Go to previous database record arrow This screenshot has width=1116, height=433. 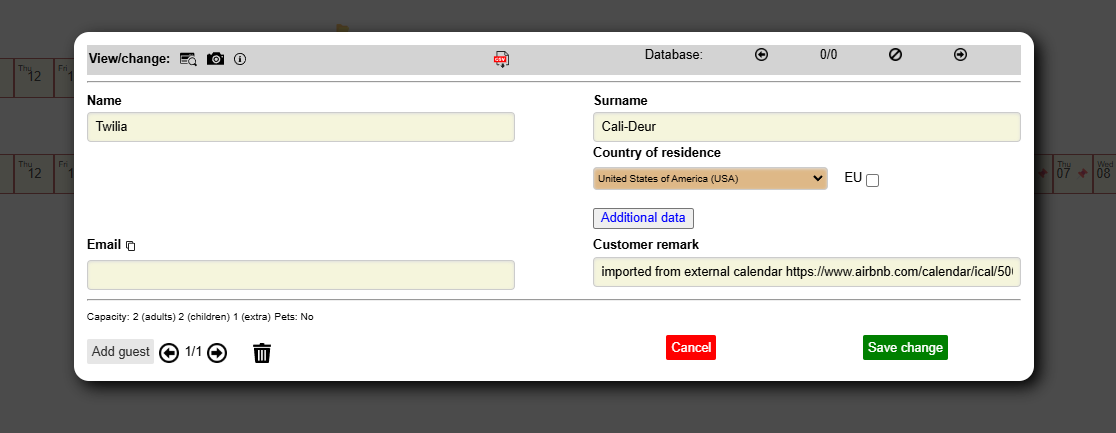click(761, 55)
